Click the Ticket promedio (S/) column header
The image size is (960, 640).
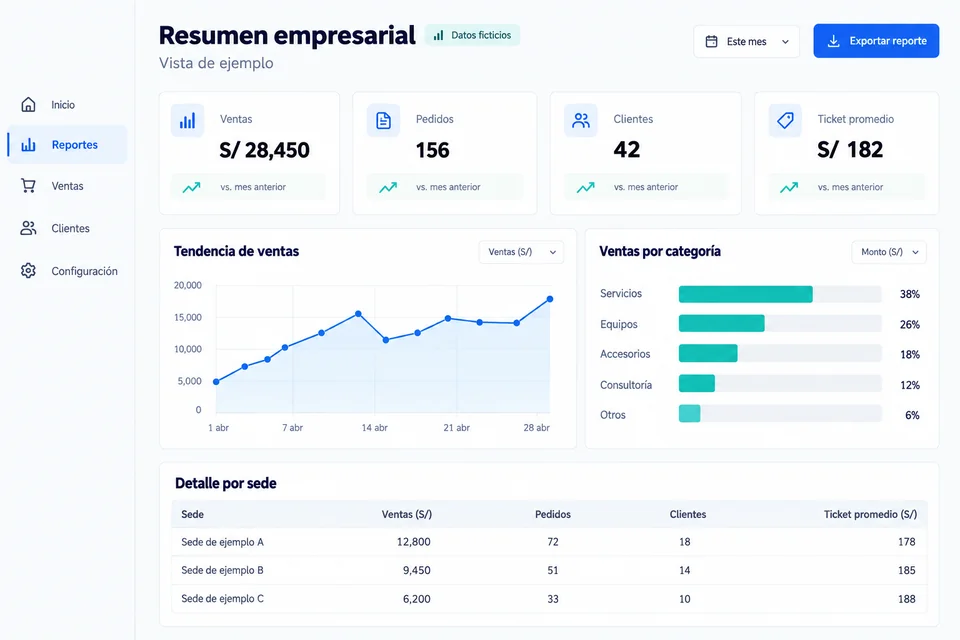click(870, 514)
